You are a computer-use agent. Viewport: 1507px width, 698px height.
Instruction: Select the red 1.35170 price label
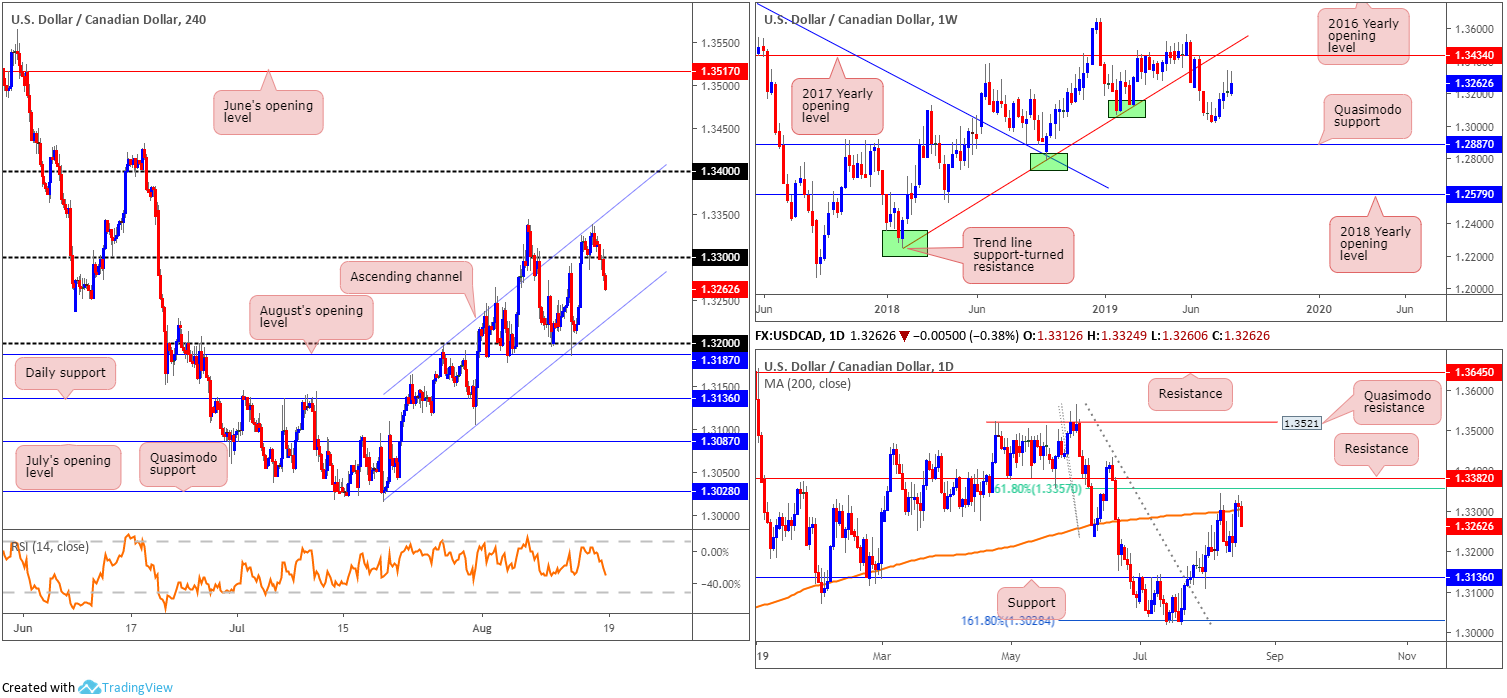click(x=721, y=72)
